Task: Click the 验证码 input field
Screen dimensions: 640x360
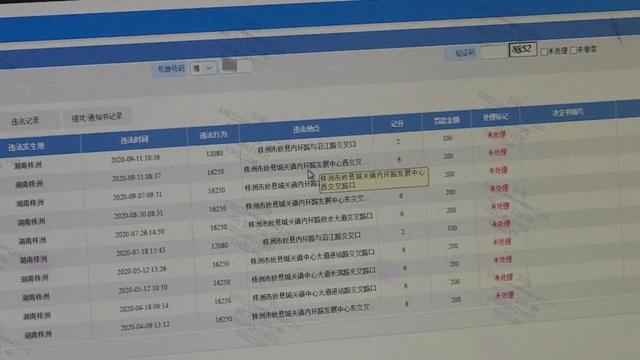Action: tap(493, 51)
